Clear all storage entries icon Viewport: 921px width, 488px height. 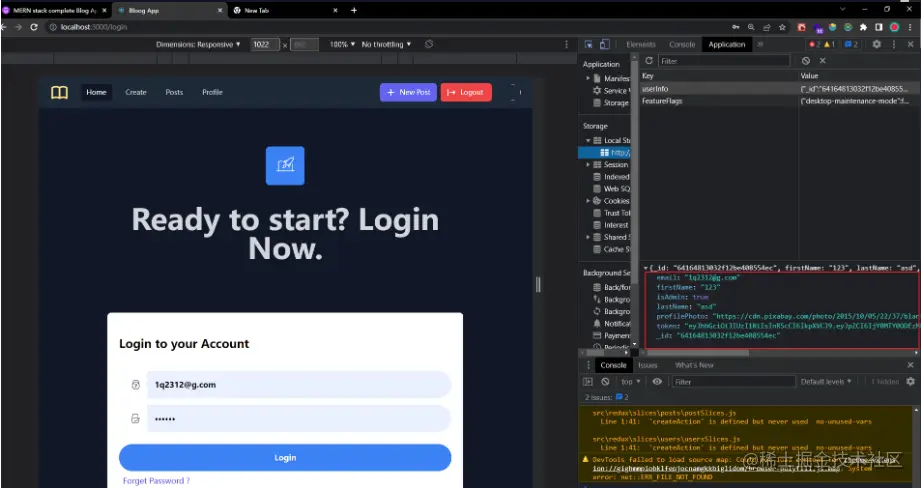(x=806, y=61)
